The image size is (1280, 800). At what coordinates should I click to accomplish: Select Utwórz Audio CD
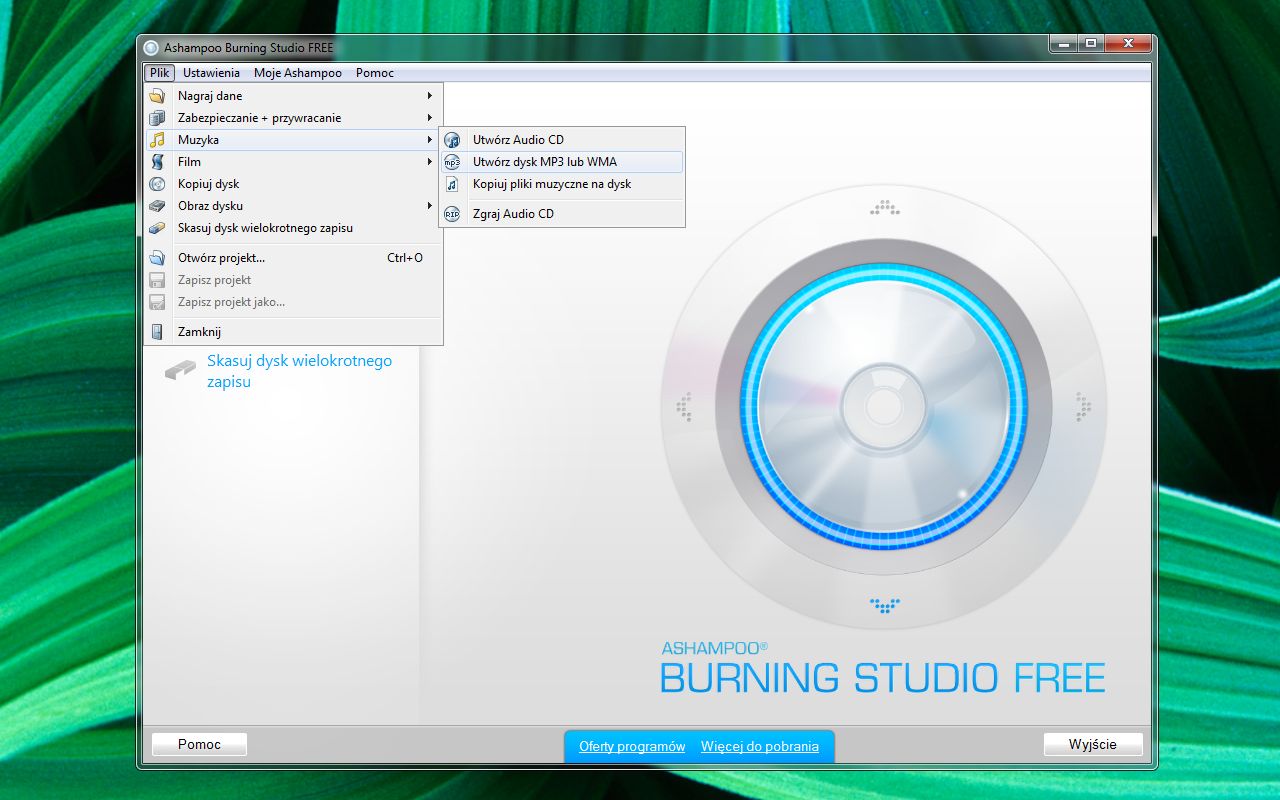click(x=562, y=140)
